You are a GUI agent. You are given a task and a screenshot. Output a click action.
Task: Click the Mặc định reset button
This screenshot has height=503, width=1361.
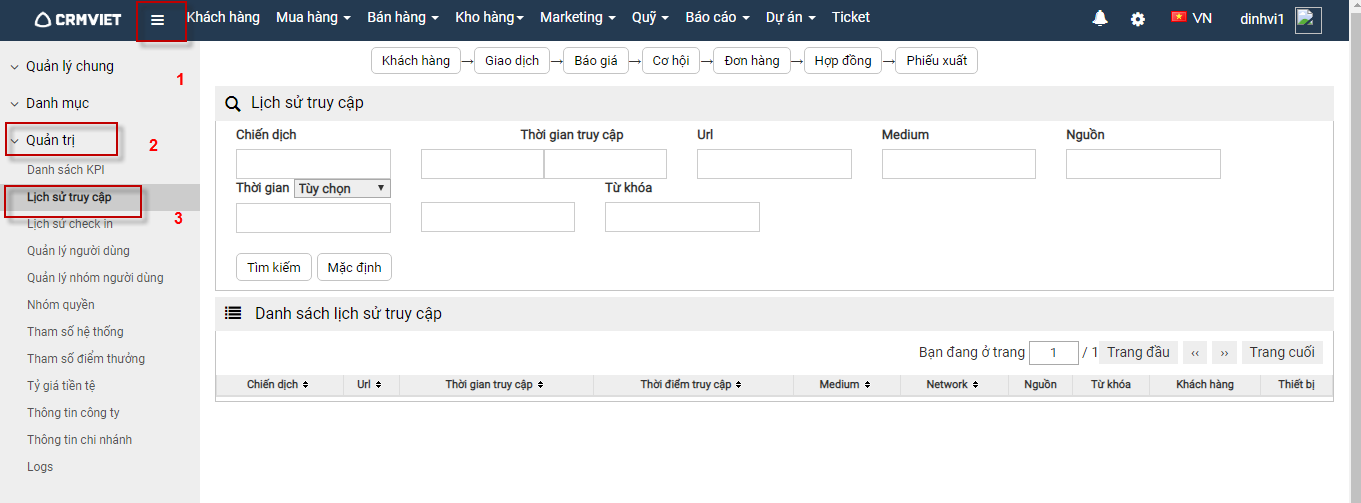(355, 267)
